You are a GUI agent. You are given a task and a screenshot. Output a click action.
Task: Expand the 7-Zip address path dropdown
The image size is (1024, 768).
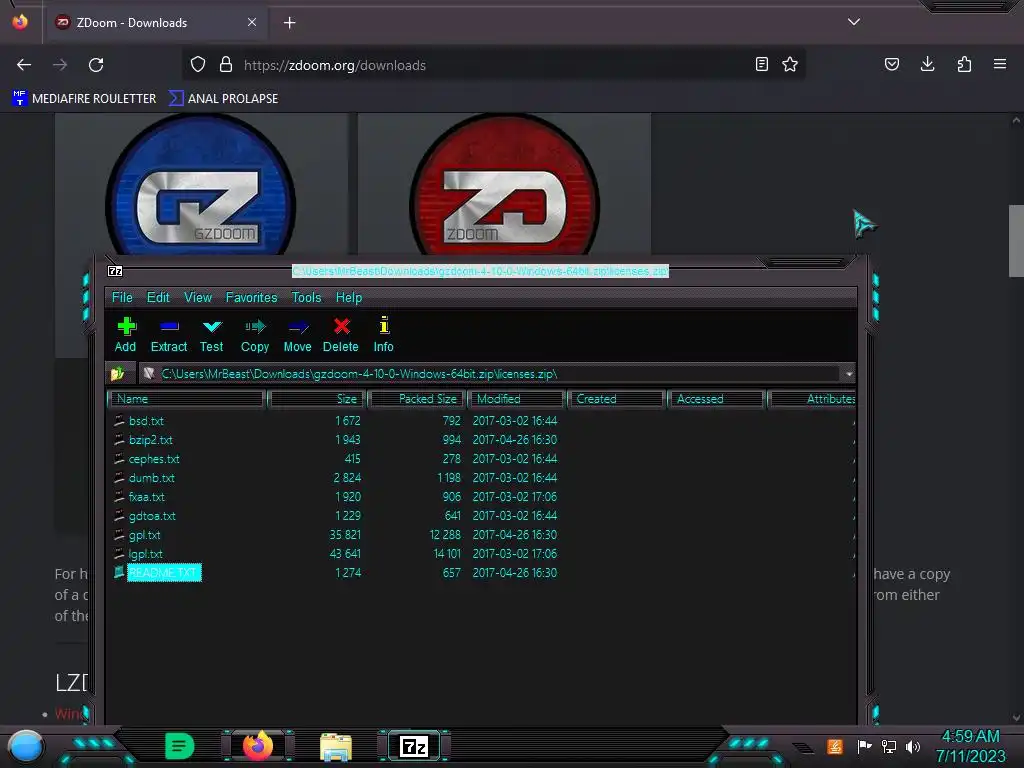coord(848,374)
